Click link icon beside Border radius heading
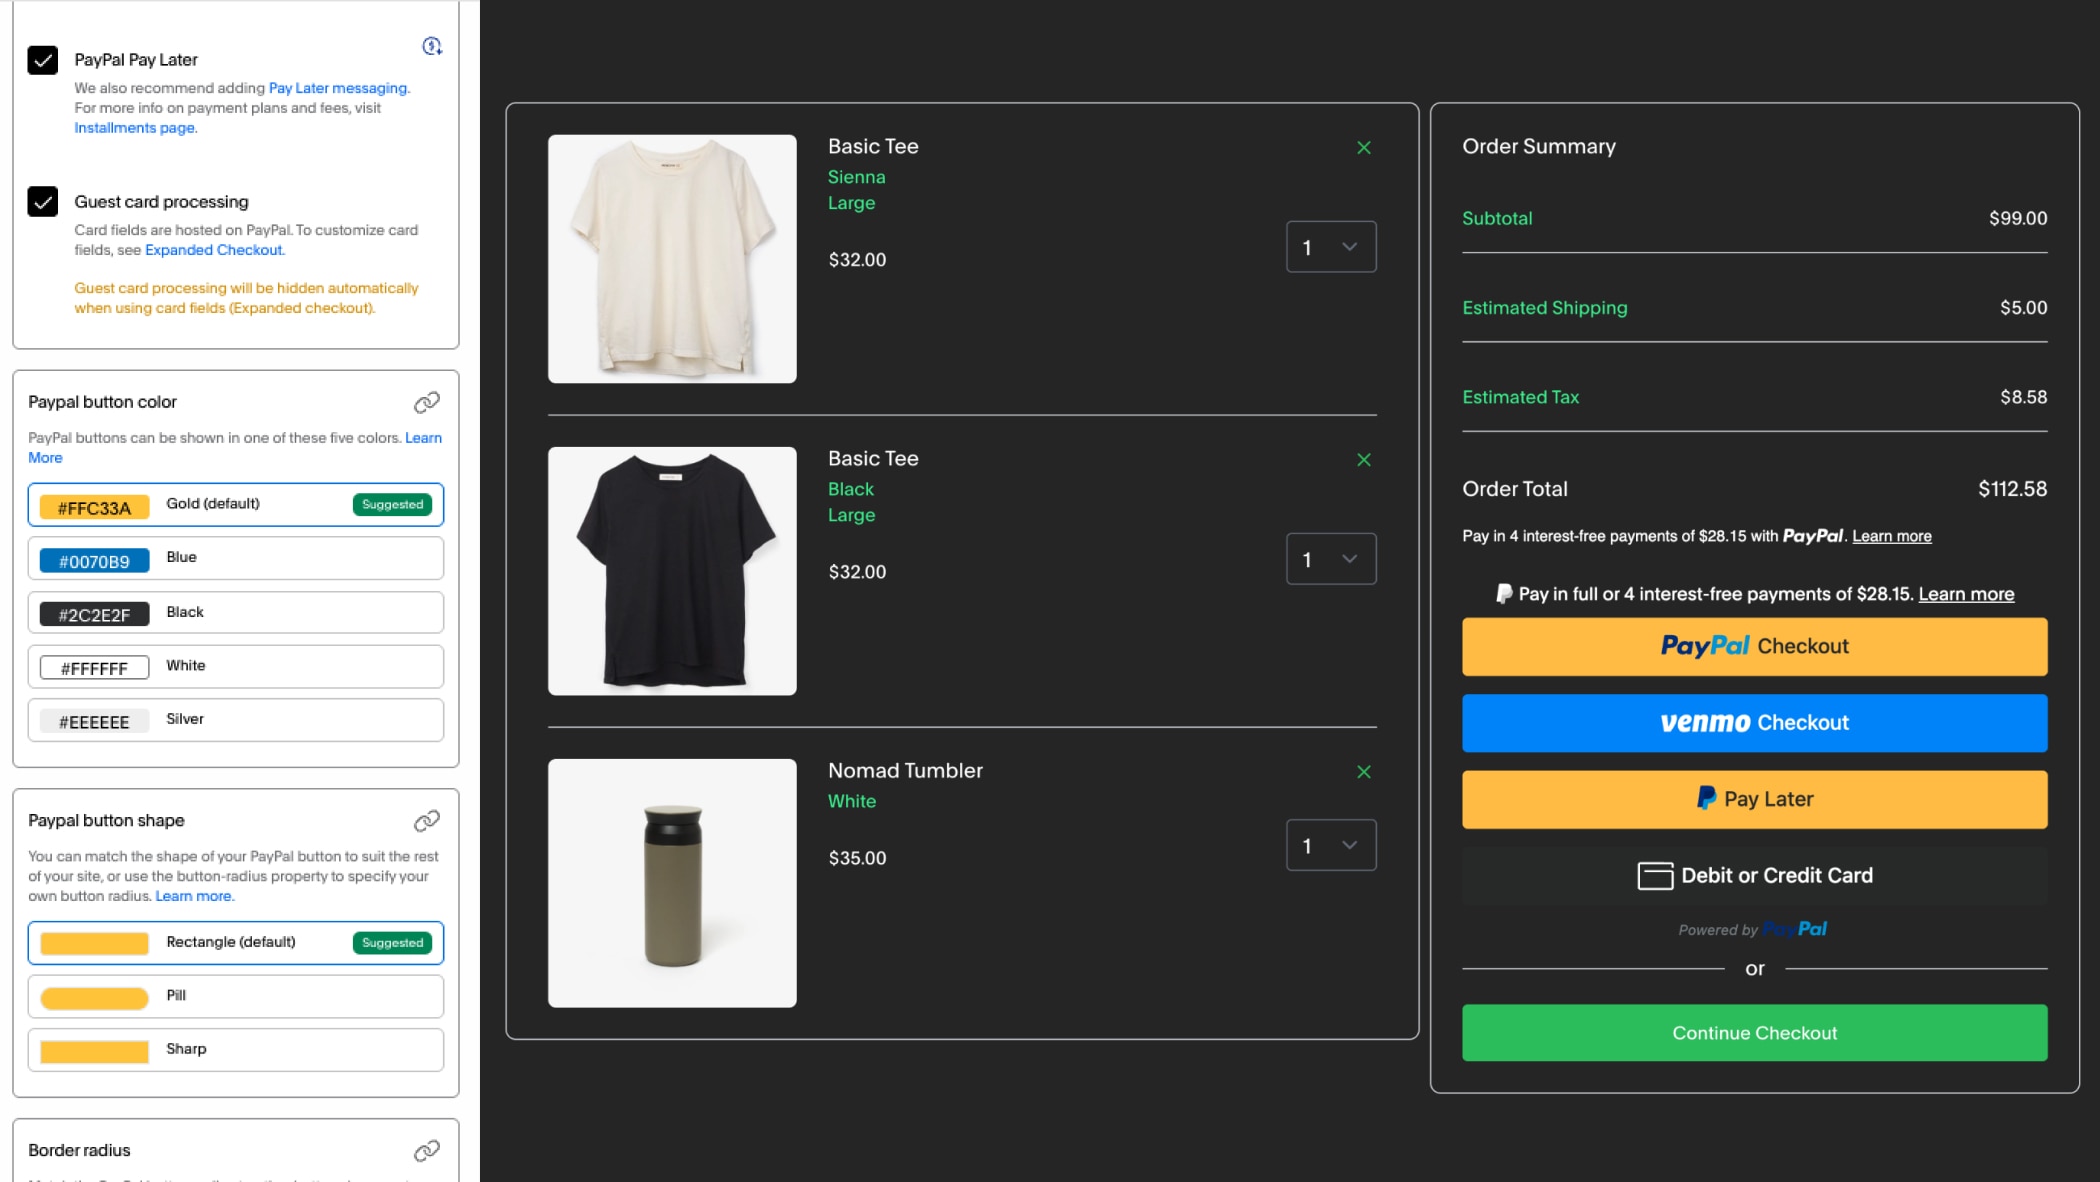This screenshot has width=2100, height=1182. [x=427, y=1151]
